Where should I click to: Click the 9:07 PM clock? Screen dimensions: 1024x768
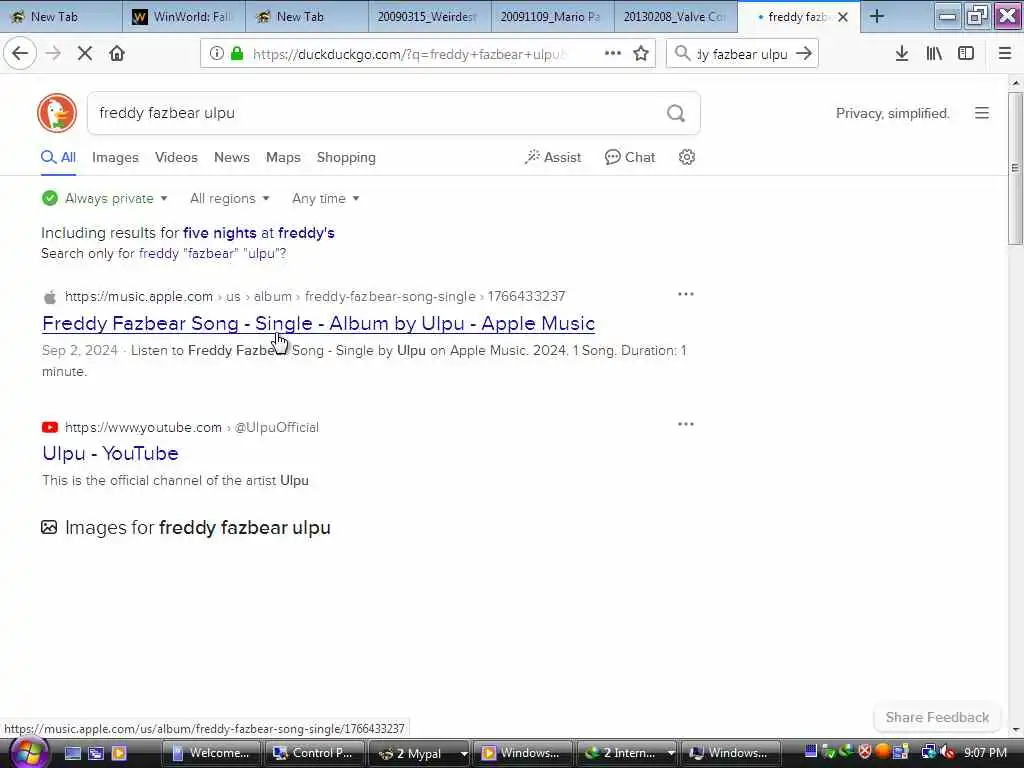[985, 753]
